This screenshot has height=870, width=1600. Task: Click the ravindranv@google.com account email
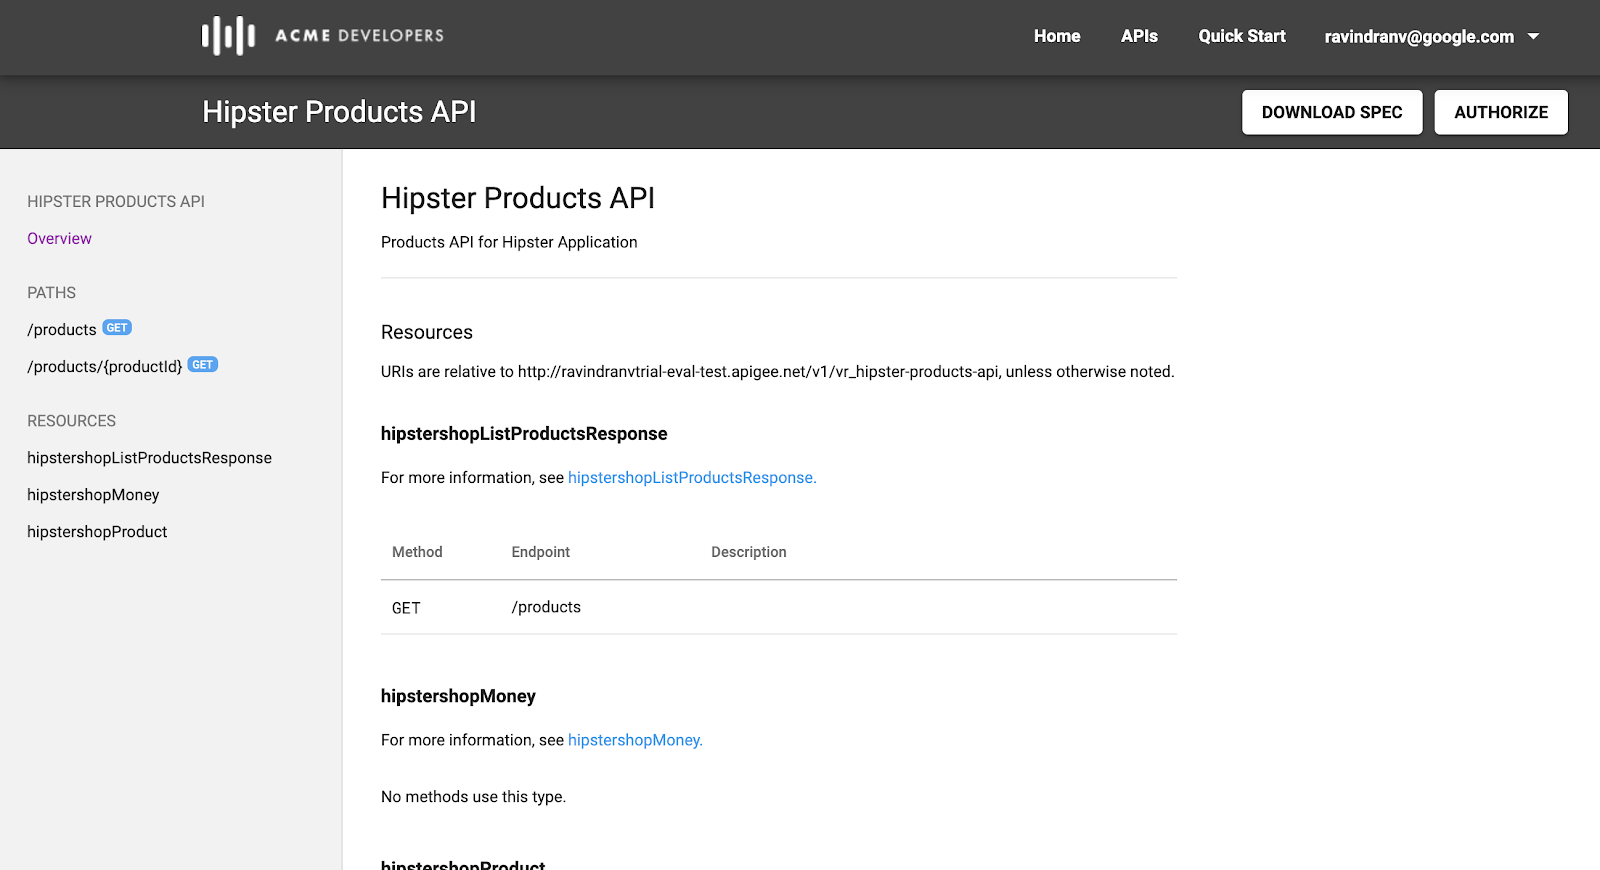1419,36
